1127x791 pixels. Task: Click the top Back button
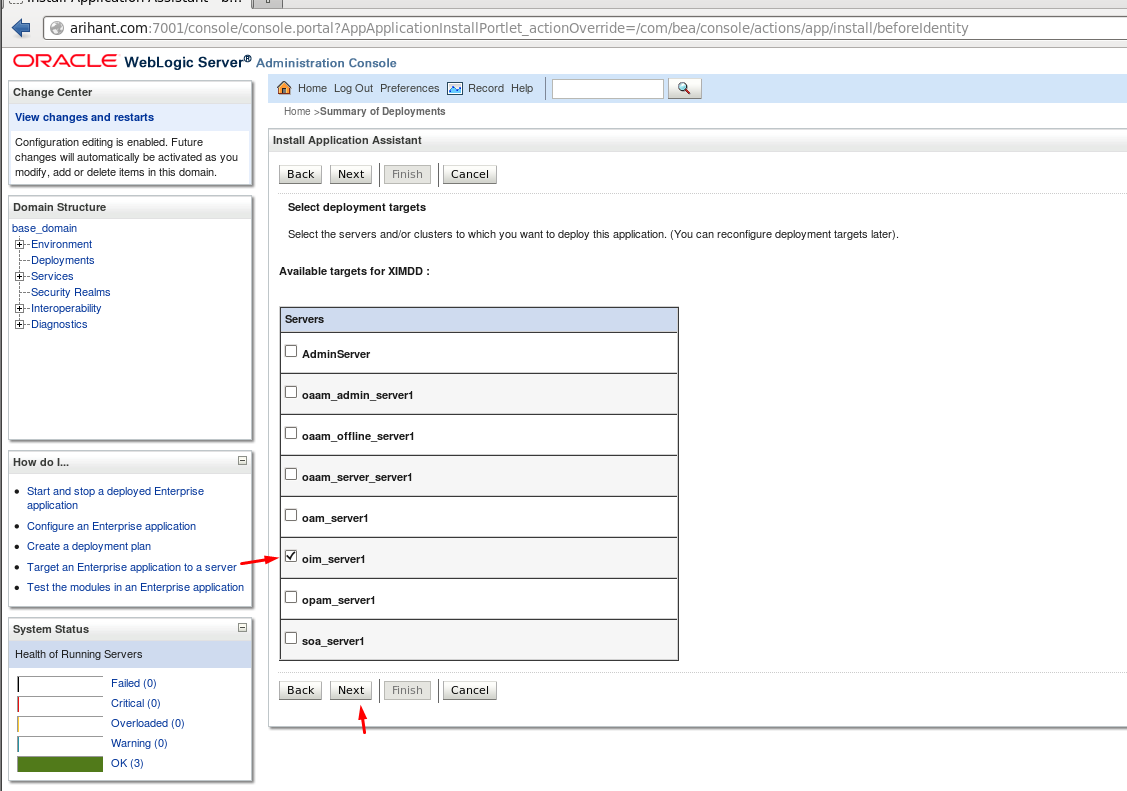coord(300,175)
